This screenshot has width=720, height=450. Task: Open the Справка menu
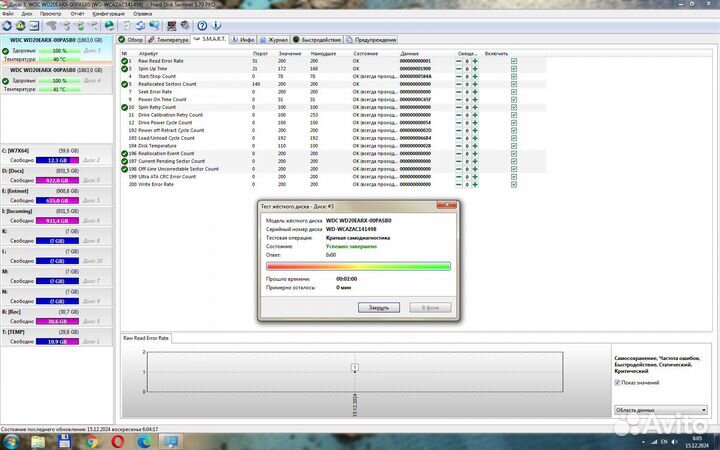click(x=142, y=14)
